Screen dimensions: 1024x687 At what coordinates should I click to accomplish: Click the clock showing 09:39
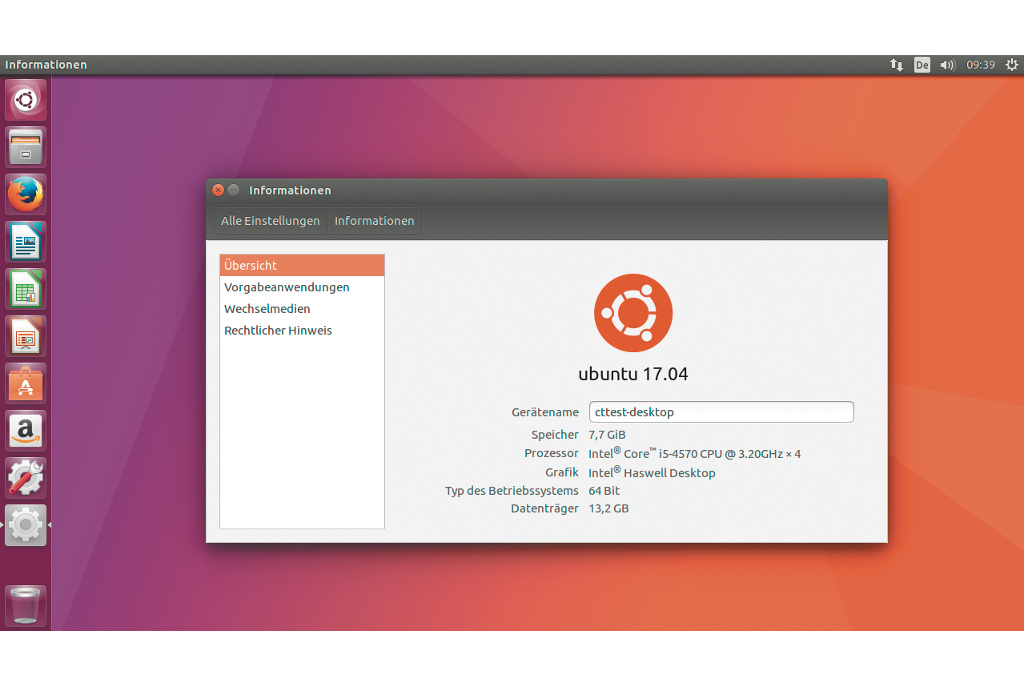pos(980,65)
